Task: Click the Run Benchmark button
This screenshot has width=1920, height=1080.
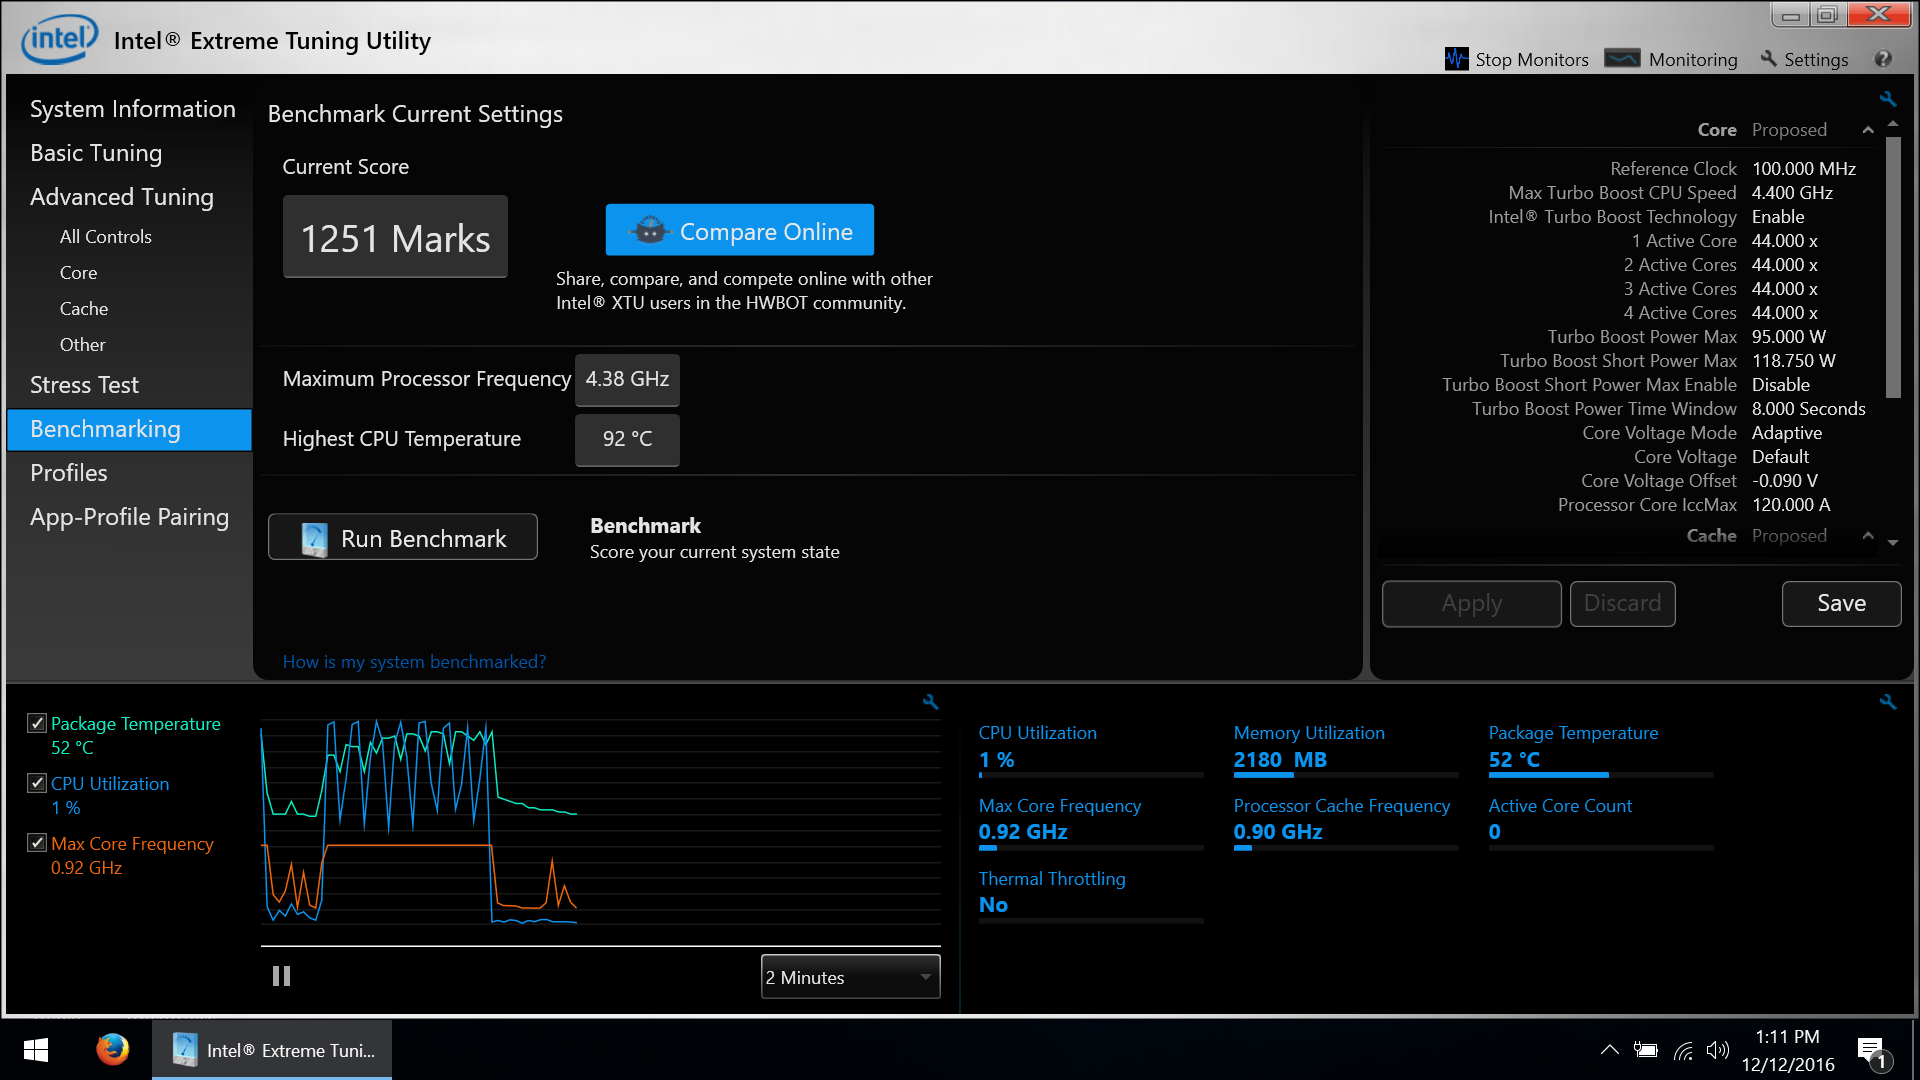Action: coord(402,538)
